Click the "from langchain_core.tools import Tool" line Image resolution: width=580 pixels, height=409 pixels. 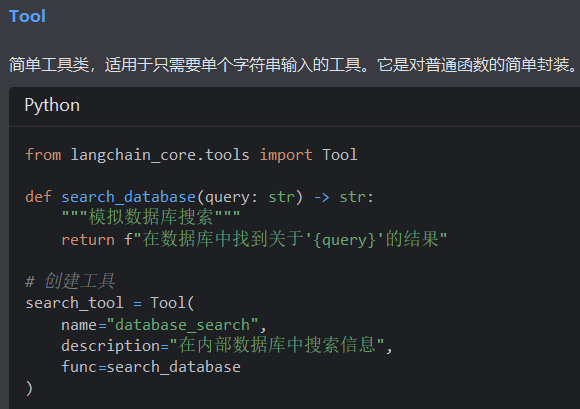click(x=191, y=155)
